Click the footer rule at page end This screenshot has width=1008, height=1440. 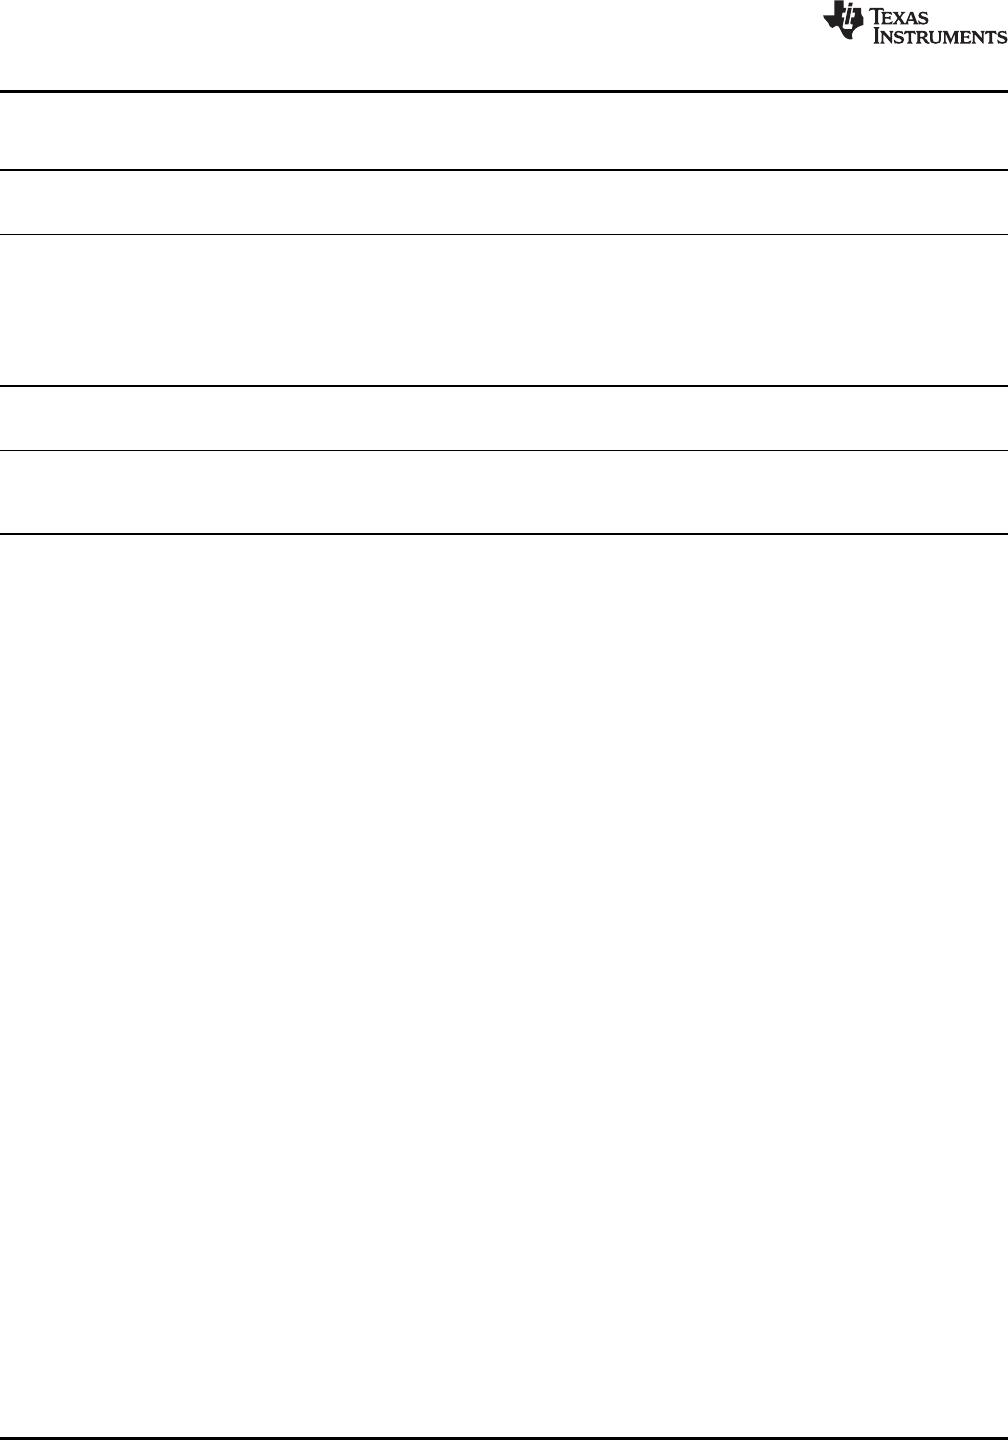pos(504,1438)
